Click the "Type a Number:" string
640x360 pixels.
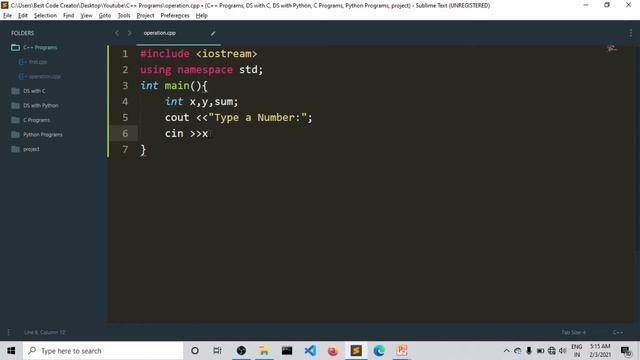(x=258, y=118)
